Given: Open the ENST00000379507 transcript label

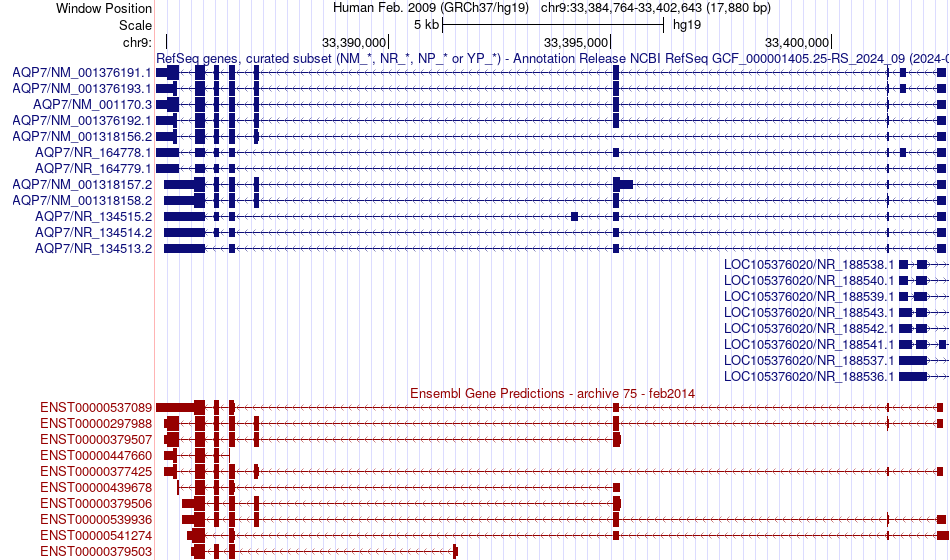Looking at the screenshot, I should coord(96,439).
